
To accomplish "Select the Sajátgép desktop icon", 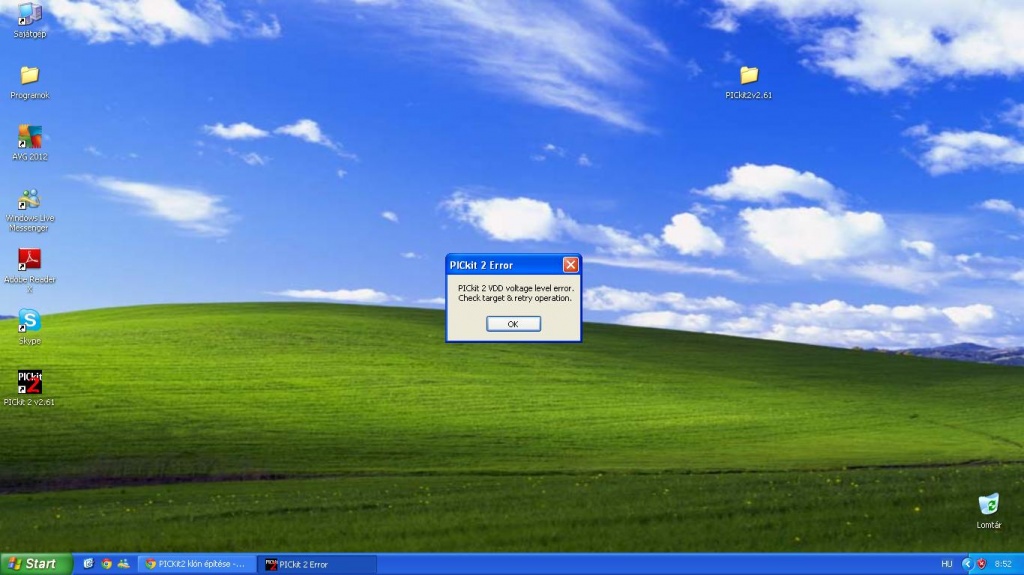I will 29,20.
